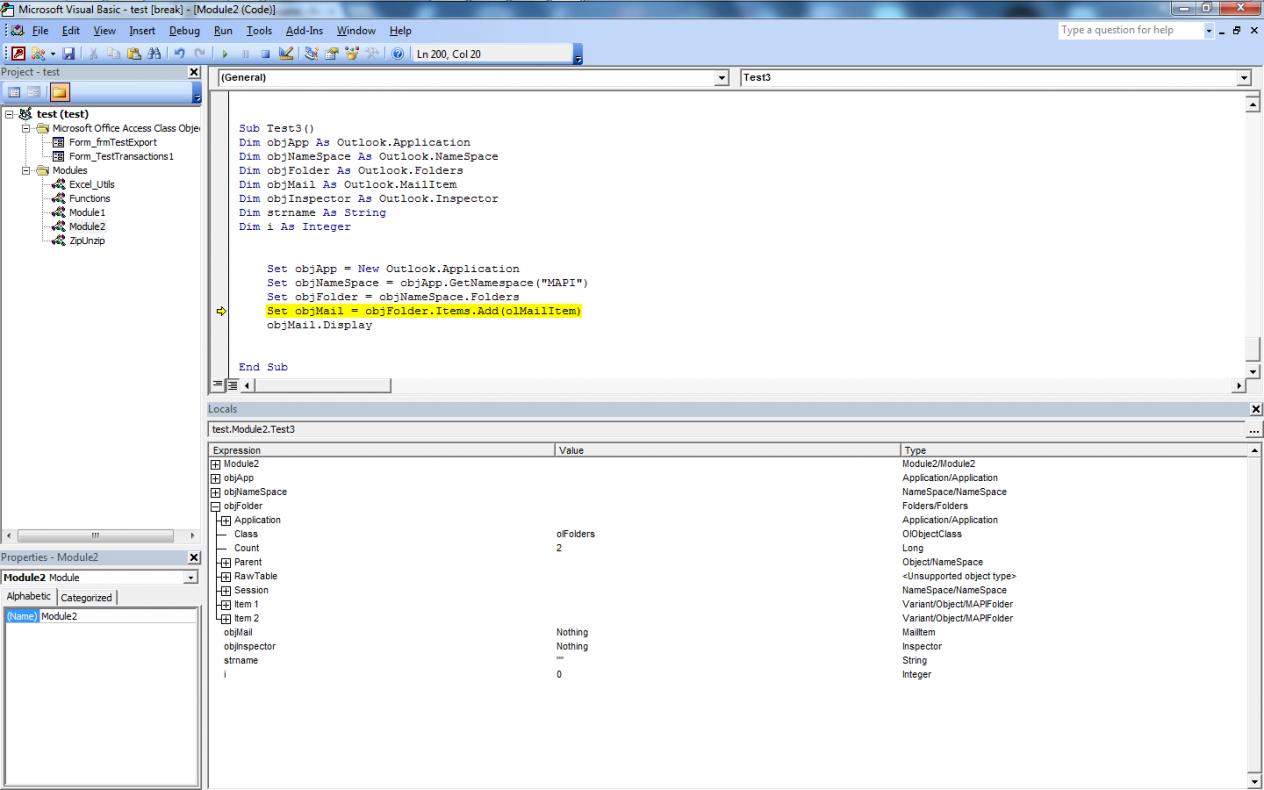
Task: Switch to Full Module View at editor bottom
Action: tap(232, 385)
